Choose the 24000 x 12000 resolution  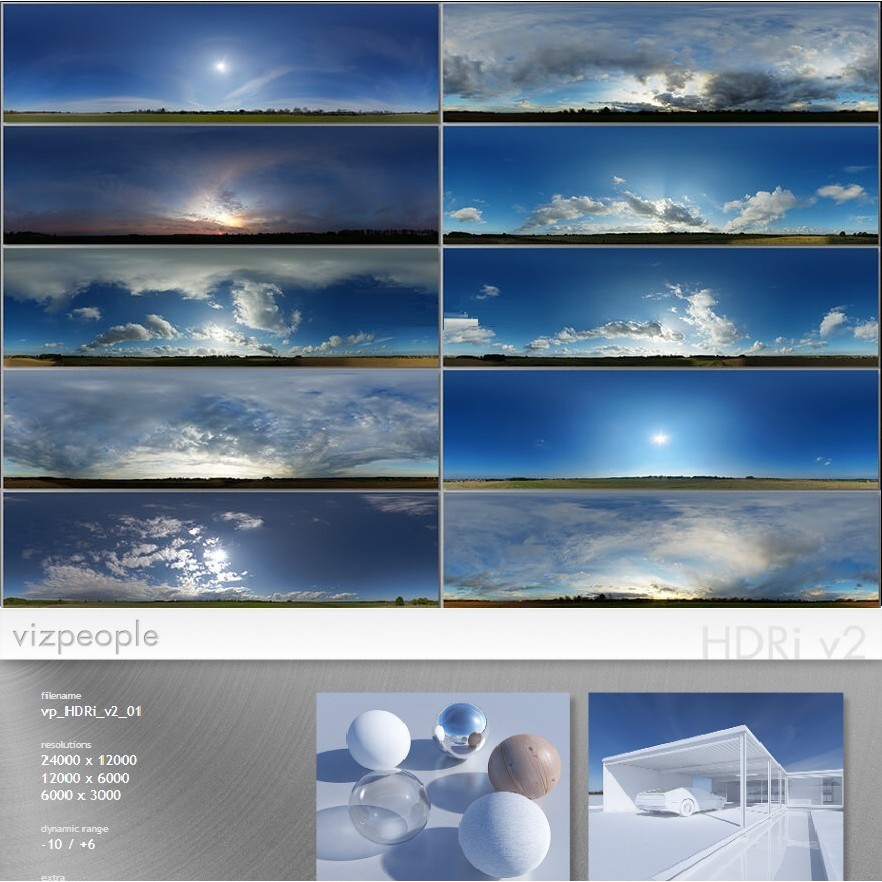(88, 760)
